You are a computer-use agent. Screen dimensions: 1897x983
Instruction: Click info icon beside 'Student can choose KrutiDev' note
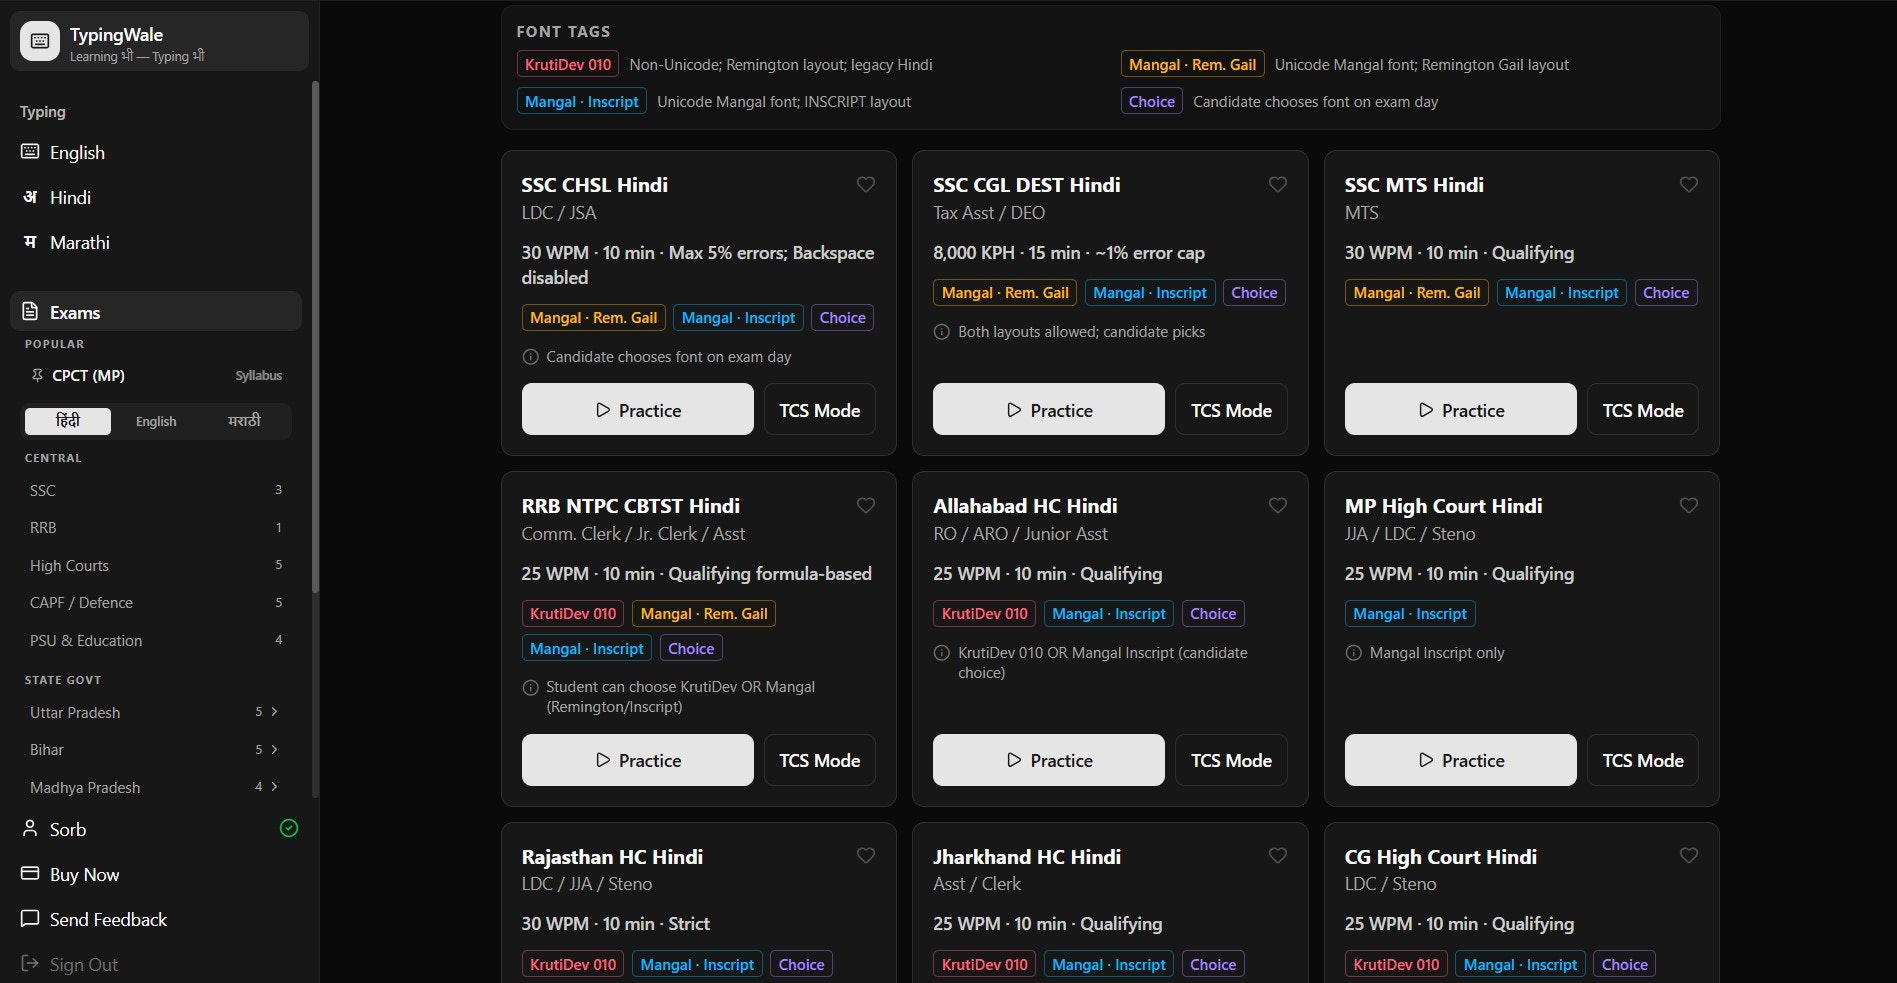pos(530,688)
